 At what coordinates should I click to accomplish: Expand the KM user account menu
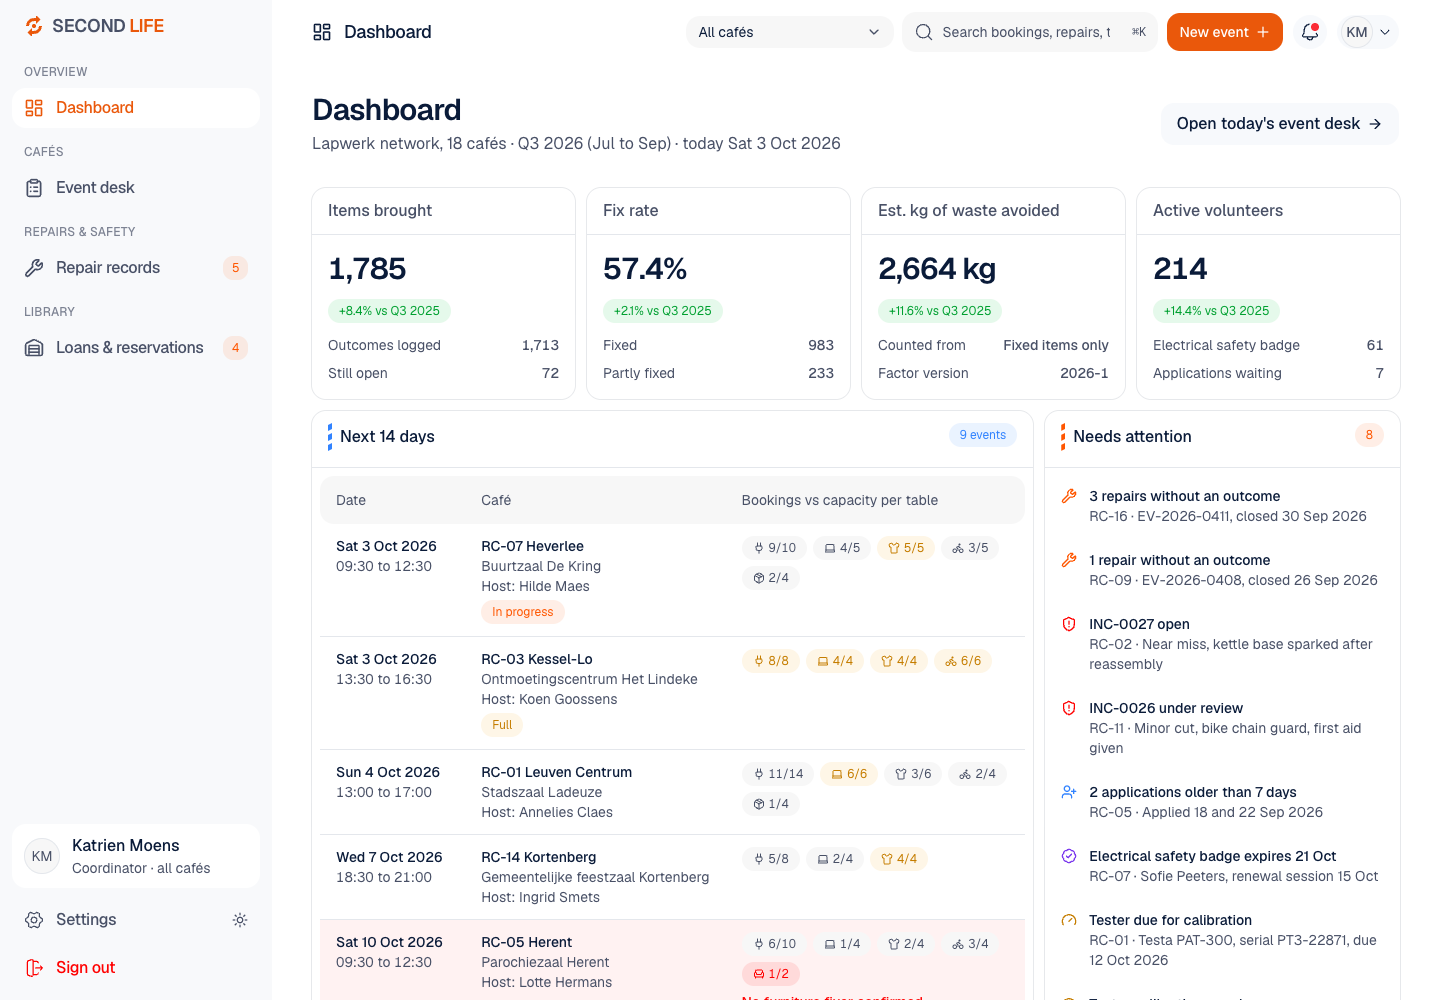(x=1368, y=32)
